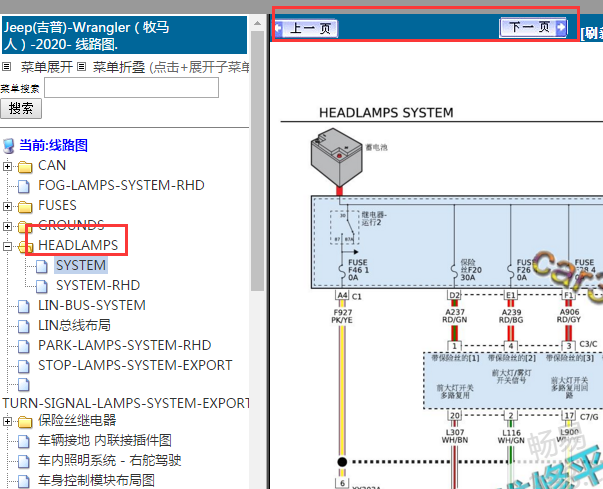Click the left panel scroll up arrow
603x489 pixels.
(x=257, y=23)
